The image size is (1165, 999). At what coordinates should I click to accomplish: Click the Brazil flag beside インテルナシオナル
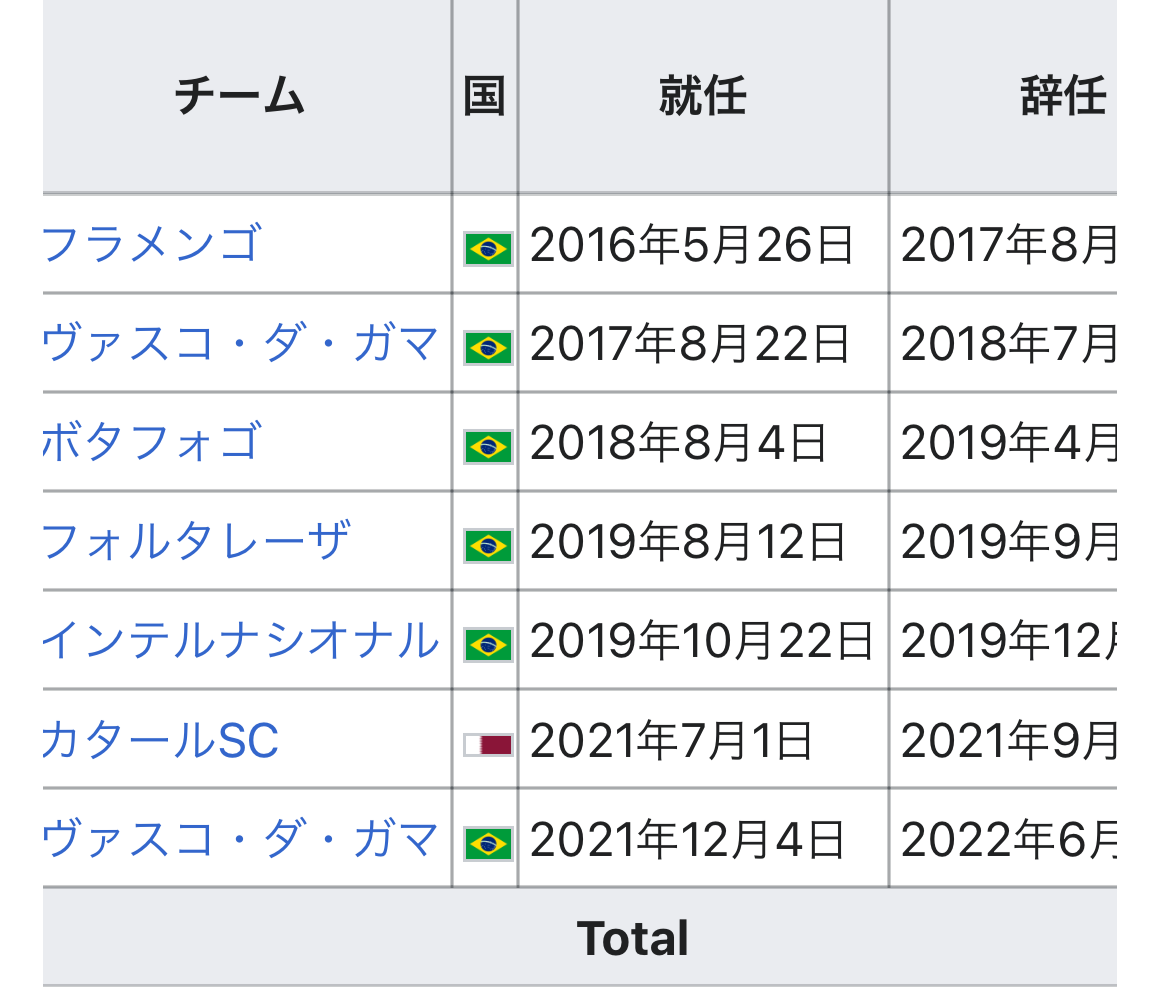coord(488,644)
